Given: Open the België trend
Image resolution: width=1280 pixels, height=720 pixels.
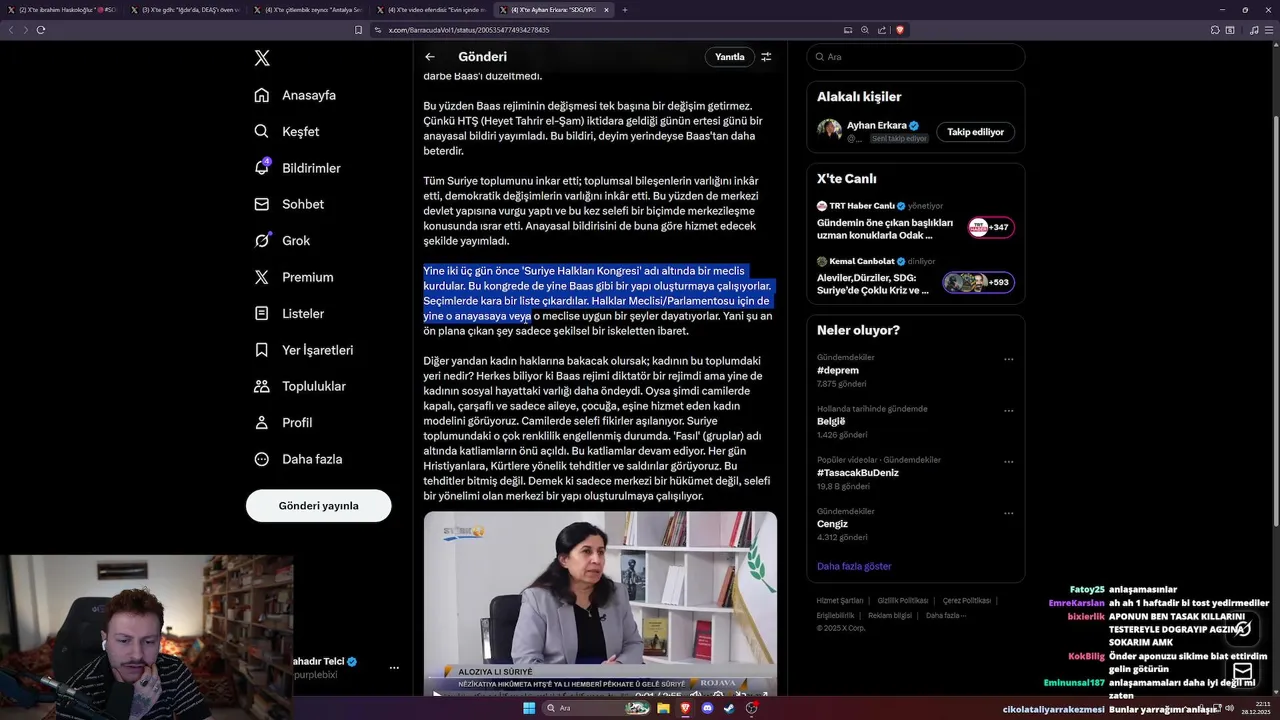Looking at the screenshot, I should pyautogui.click(x=831, y=421).
